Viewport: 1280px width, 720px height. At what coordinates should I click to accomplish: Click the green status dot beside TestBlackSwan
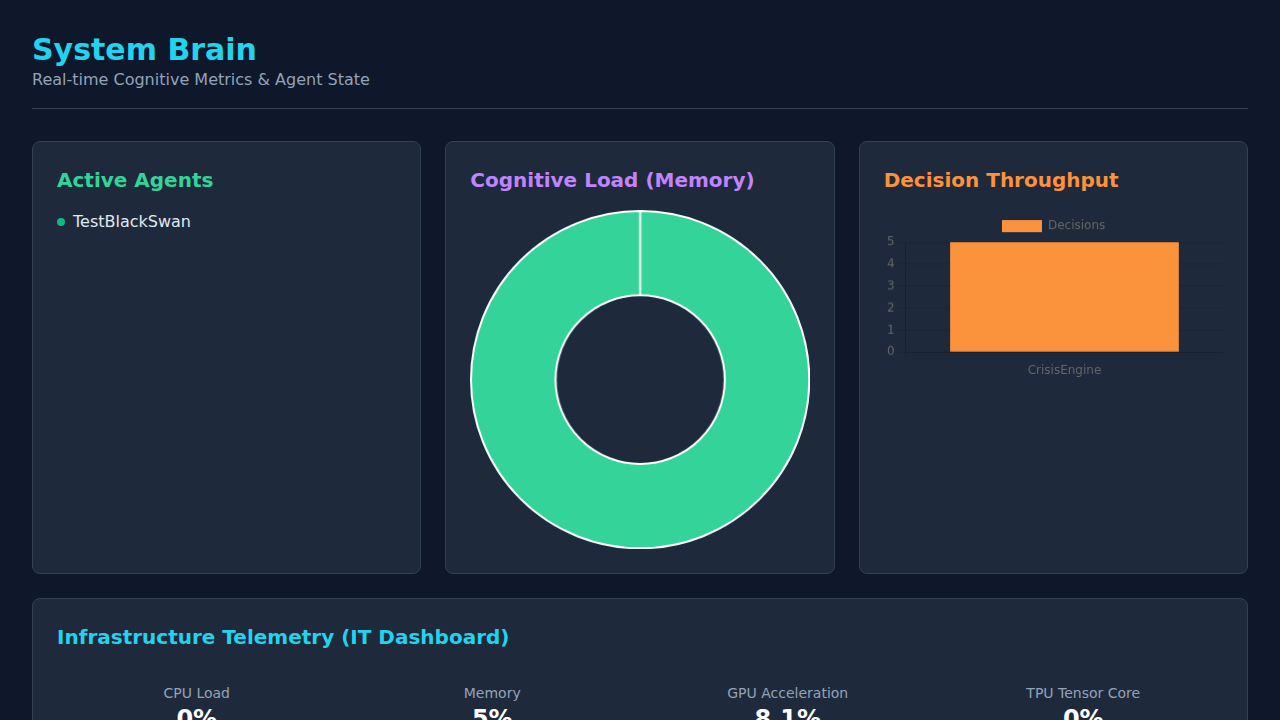(61, 222)
